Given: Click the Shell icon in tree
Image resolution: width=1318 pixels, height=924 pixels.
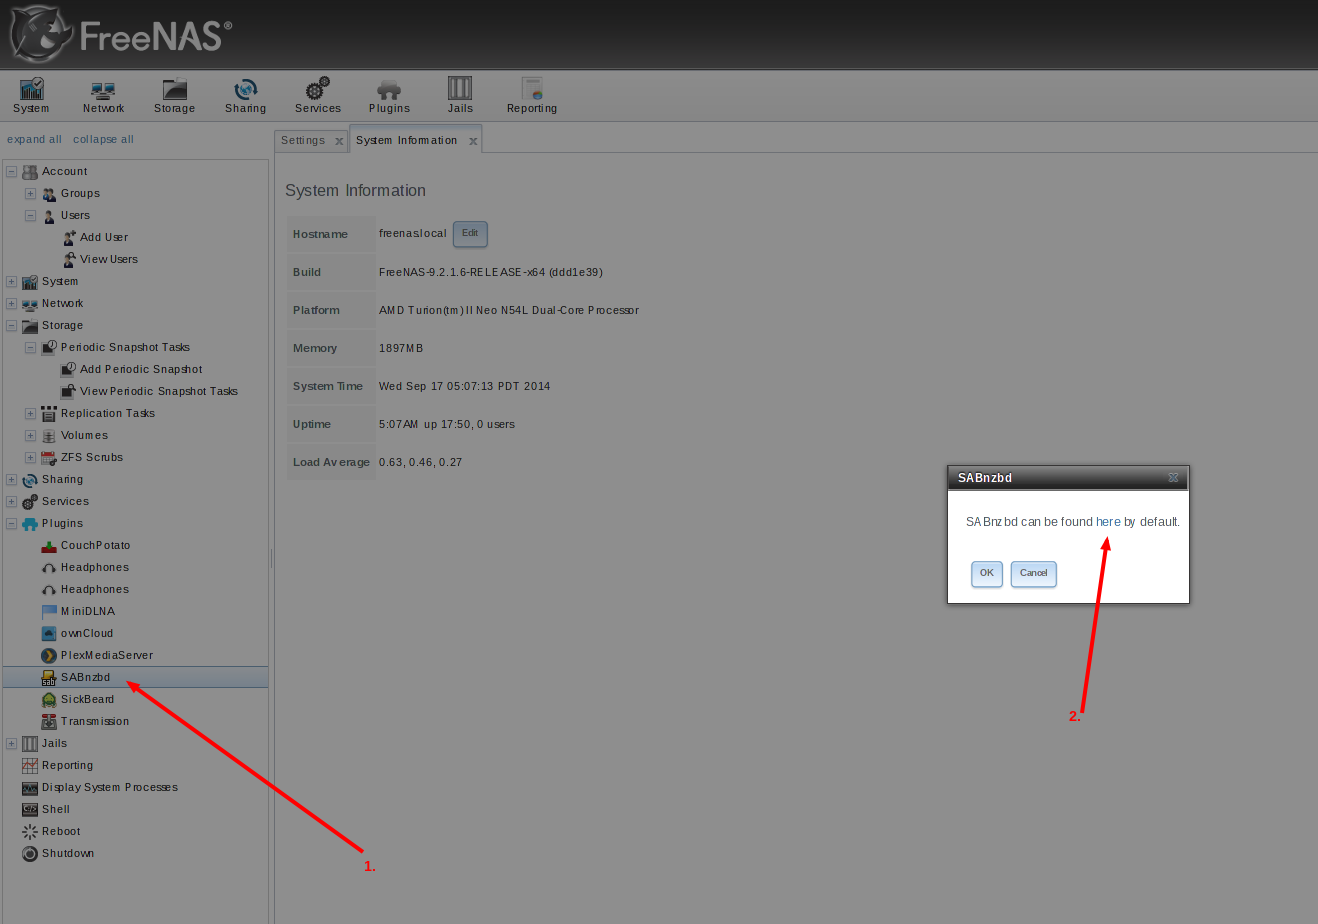Looking at the screenshot, I should tap(30, 810).
